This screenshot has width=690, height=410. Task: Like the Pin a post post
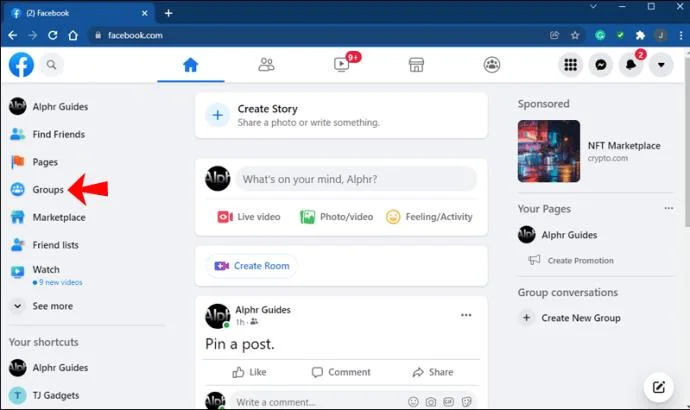point(249,372)
